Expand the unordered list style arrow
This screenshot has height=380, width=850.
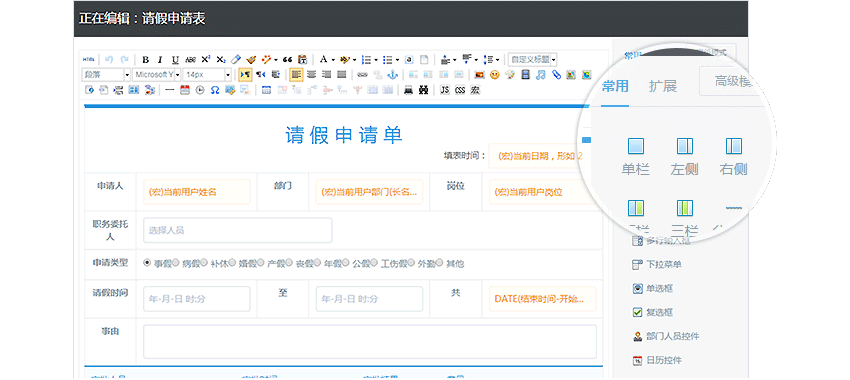pos(397,60)
